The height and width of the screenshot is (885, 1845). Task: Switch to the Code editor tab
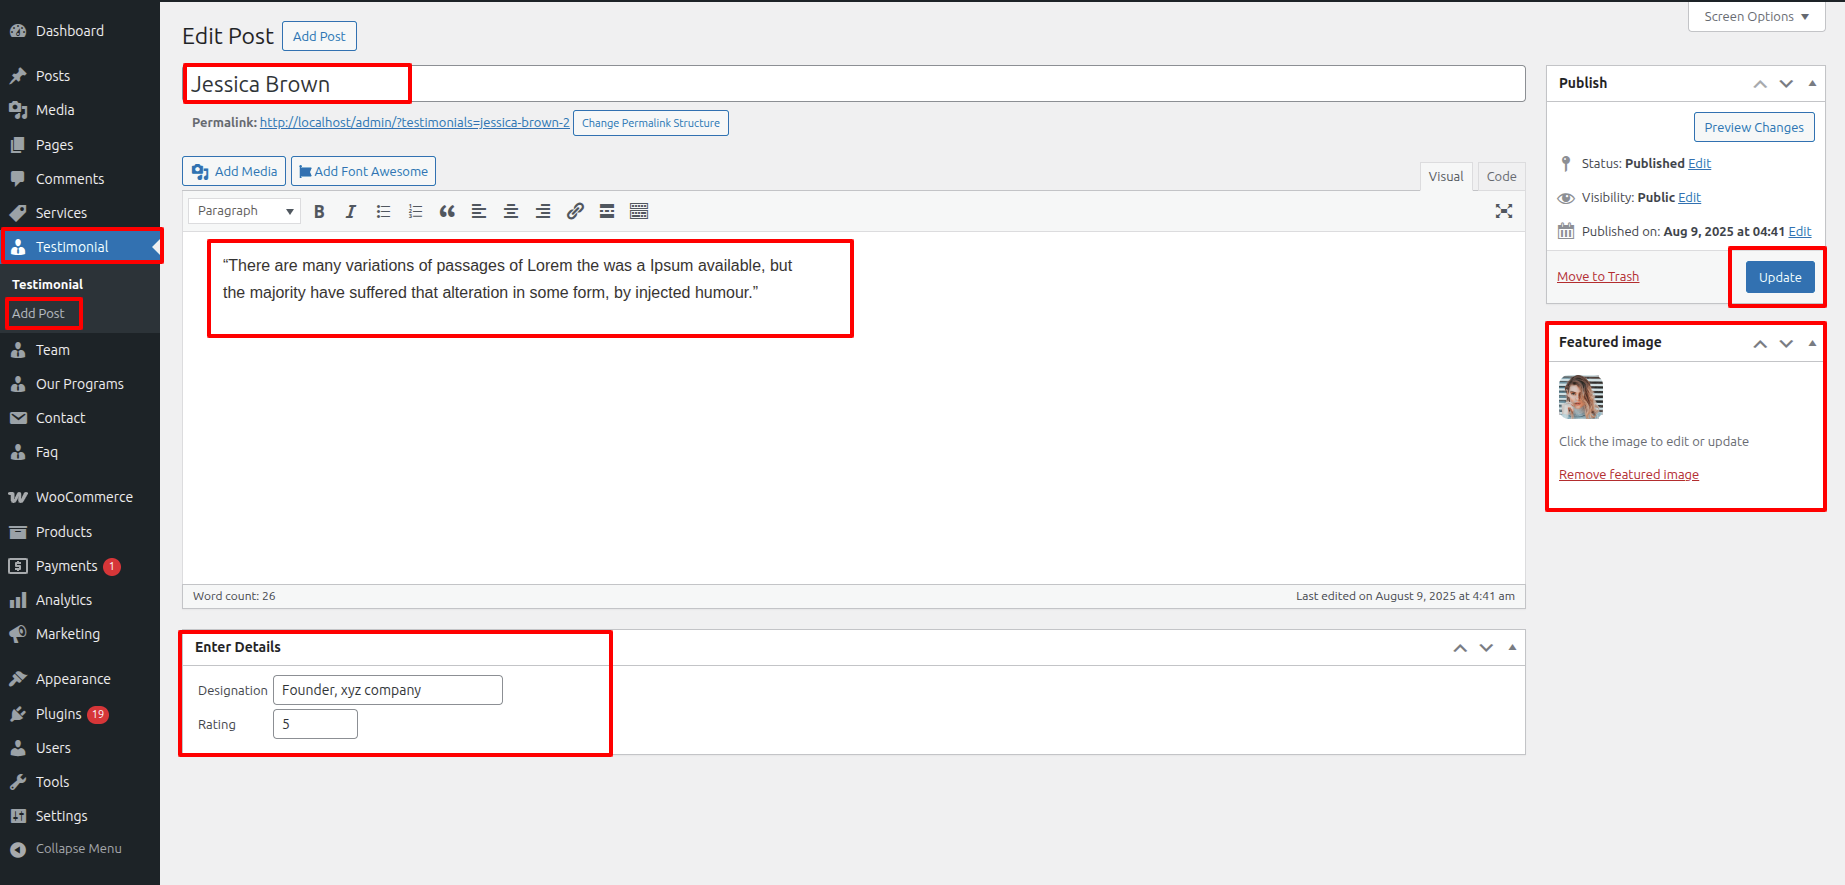tap(1501, 177)
